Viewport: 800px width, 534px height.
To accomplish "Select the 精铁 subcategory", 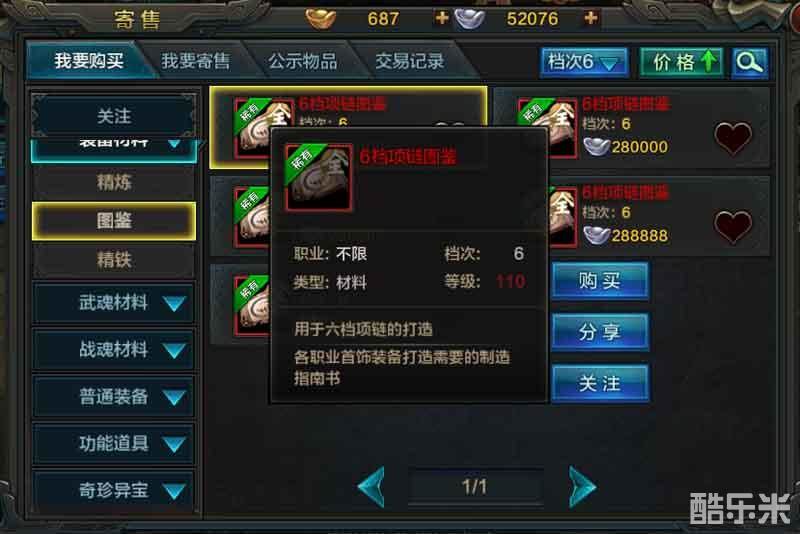I will pyautogui.click(x=114, y=260).
